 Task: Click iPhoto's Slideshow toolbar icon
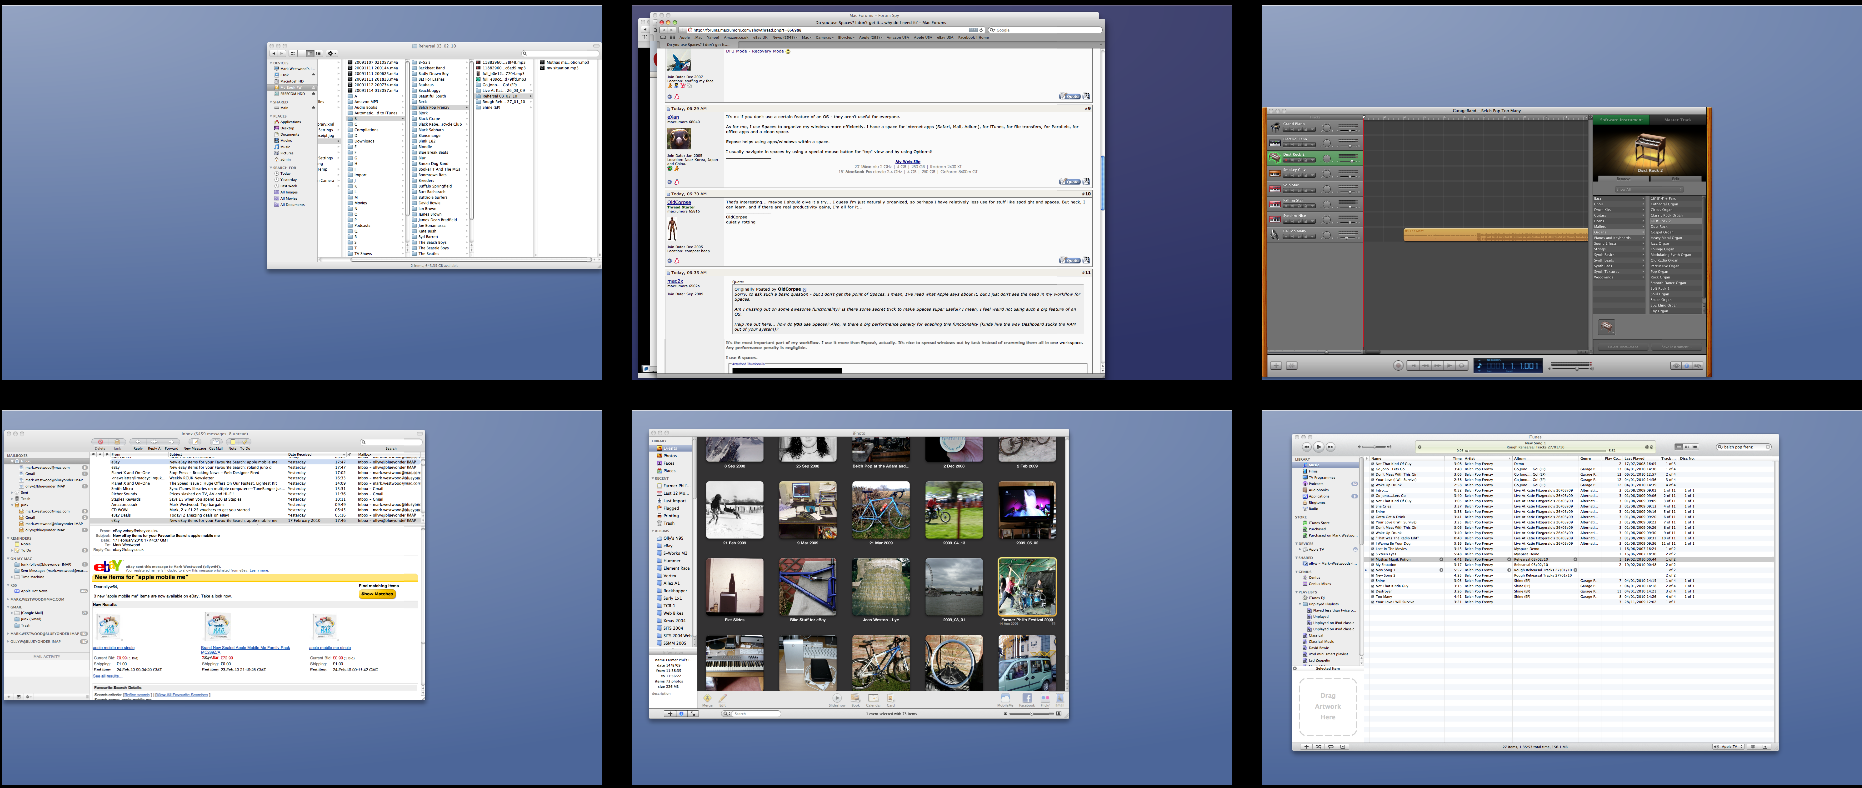[837, 698]
